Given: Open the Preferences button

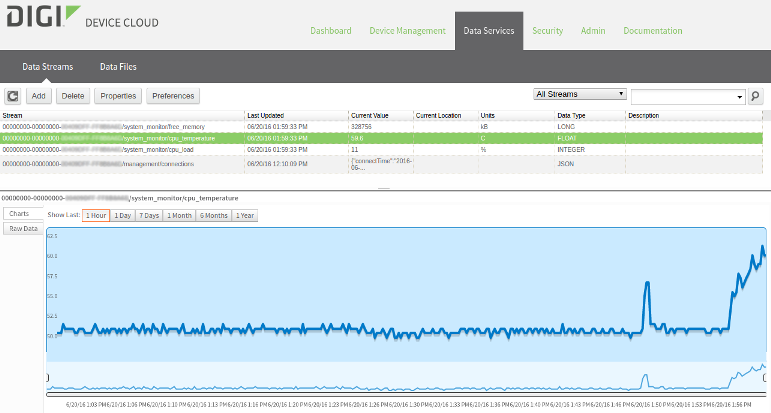Looking at the screenshot, I should (x=173, y=96).
